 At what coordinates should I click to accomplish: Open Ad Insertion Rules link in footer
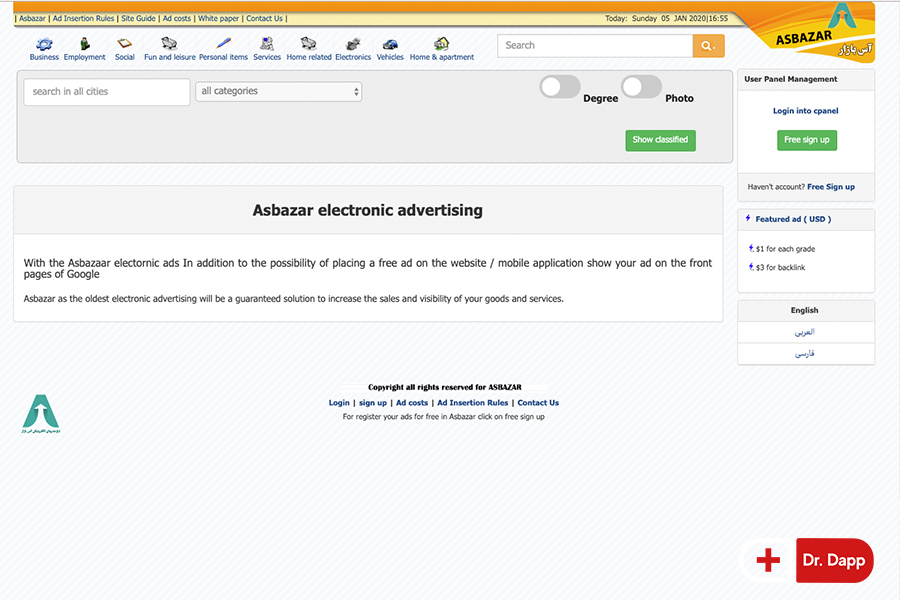pos(473,403)
